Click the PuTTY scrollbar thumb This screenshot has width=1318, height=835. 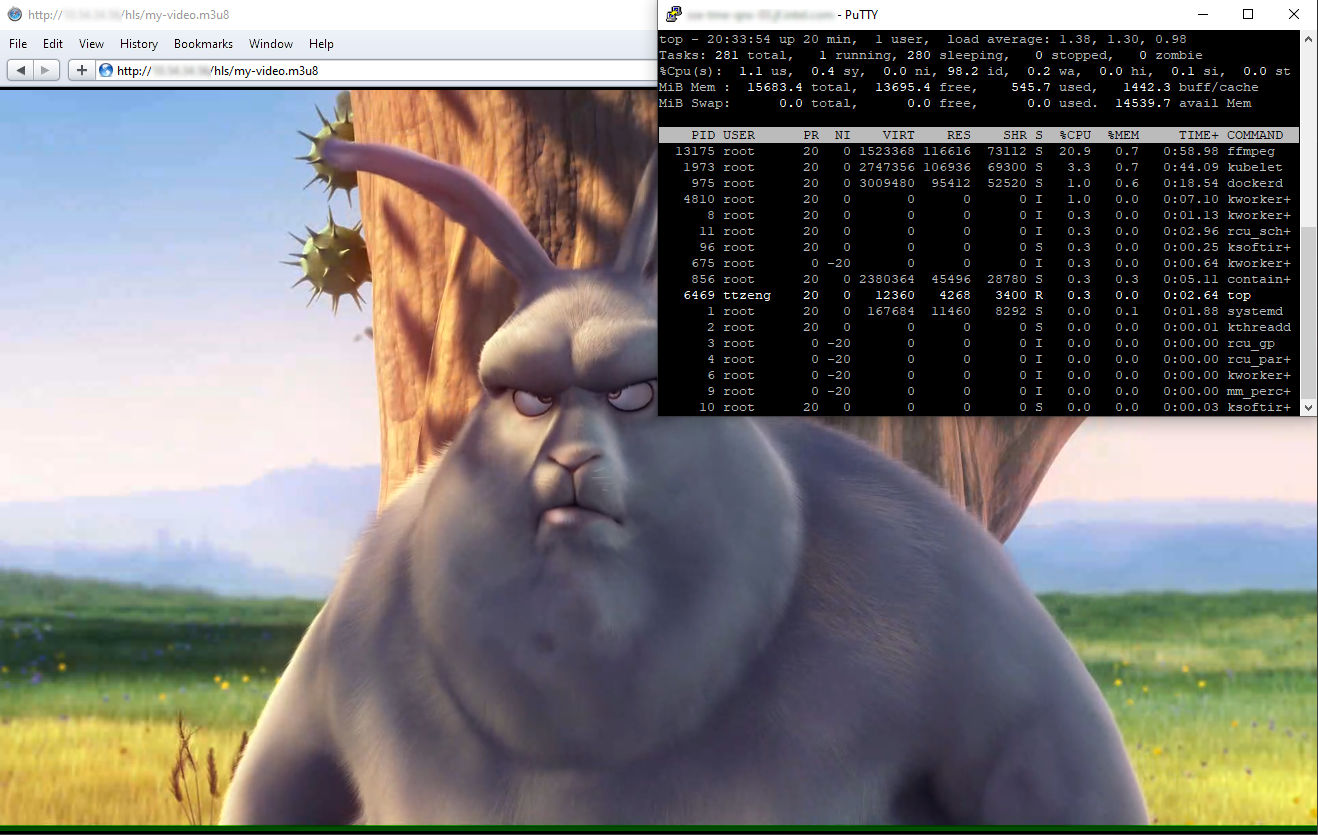tap(1308, 312)
